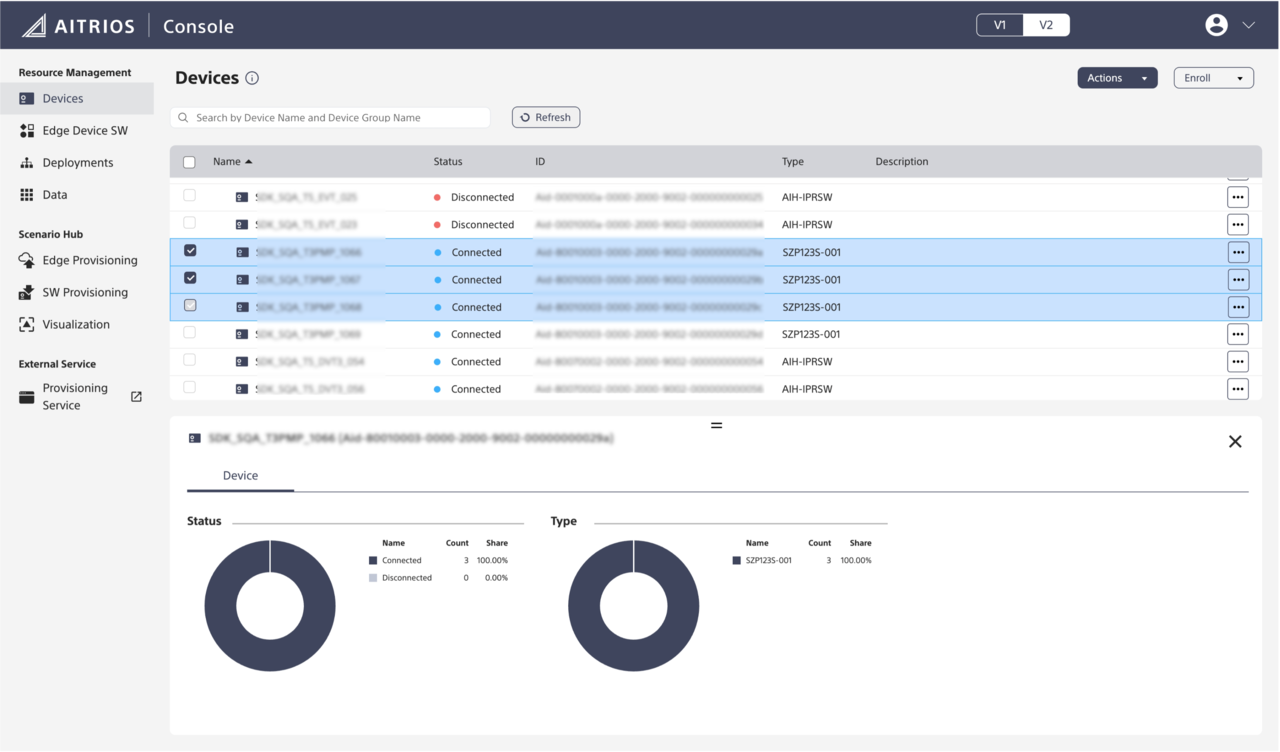The height and width of the screenshot is (752, 1280).
Task: Open Devices in the sidebar
Action: (x=77, y=98)
